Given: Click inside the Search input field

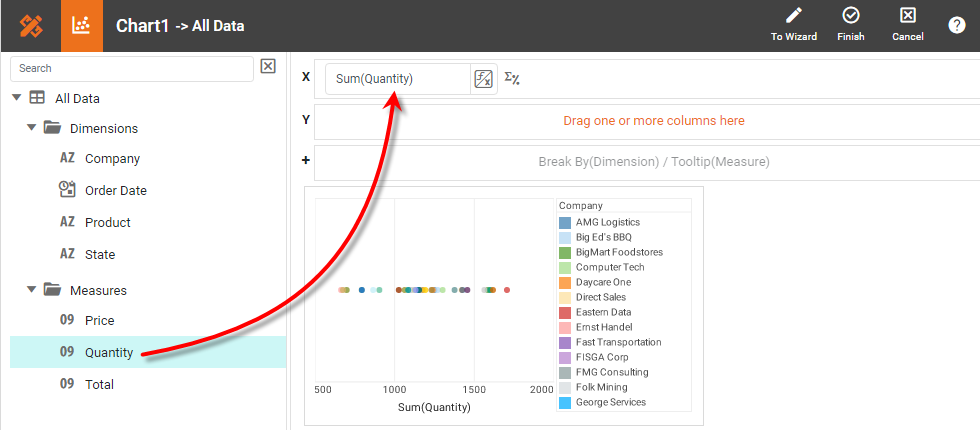Looking at the screenshot, I should click(131, 68).
